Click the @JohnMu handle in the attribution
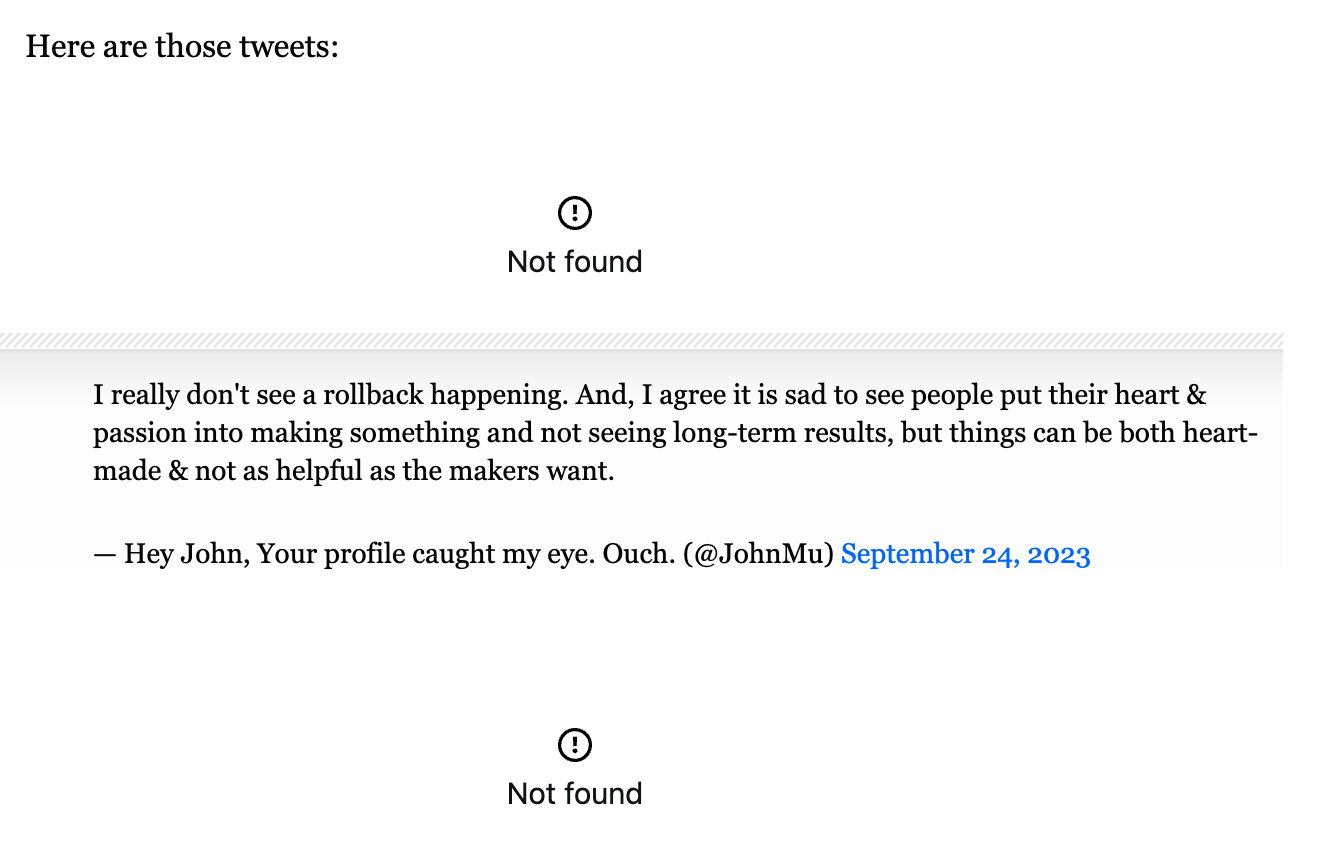 [759, 555]
